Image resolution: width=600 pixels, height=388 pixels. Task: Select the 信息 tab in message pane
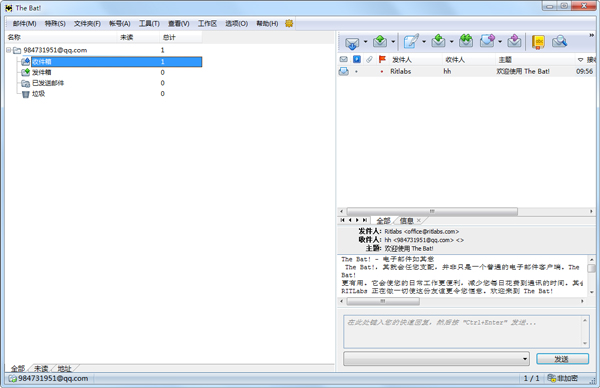click(x=406, y=220)
